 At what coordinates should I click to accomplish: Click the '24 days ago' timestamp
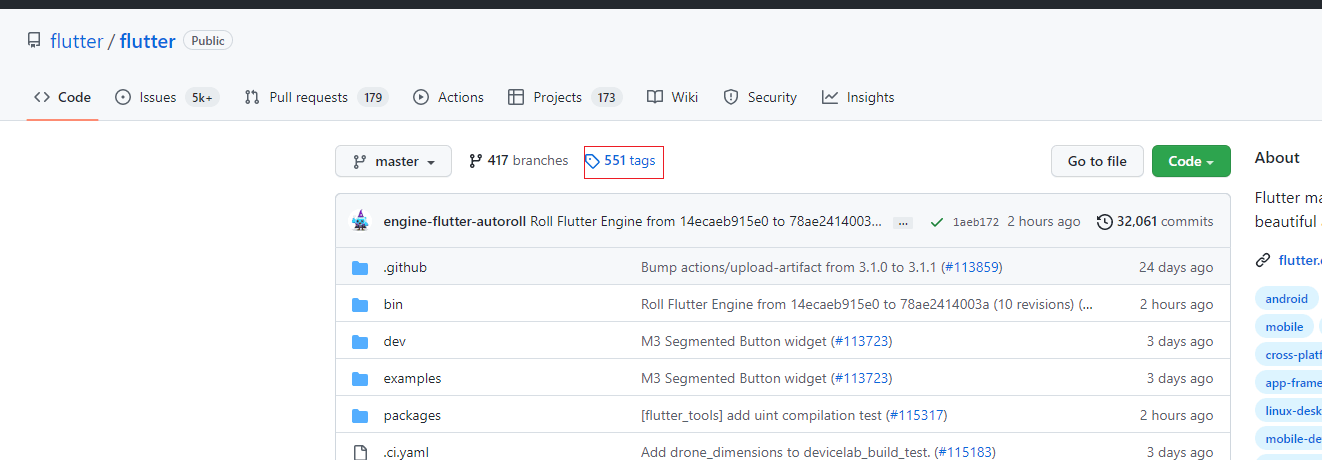pyautogui.click(x=1176, y=267)
